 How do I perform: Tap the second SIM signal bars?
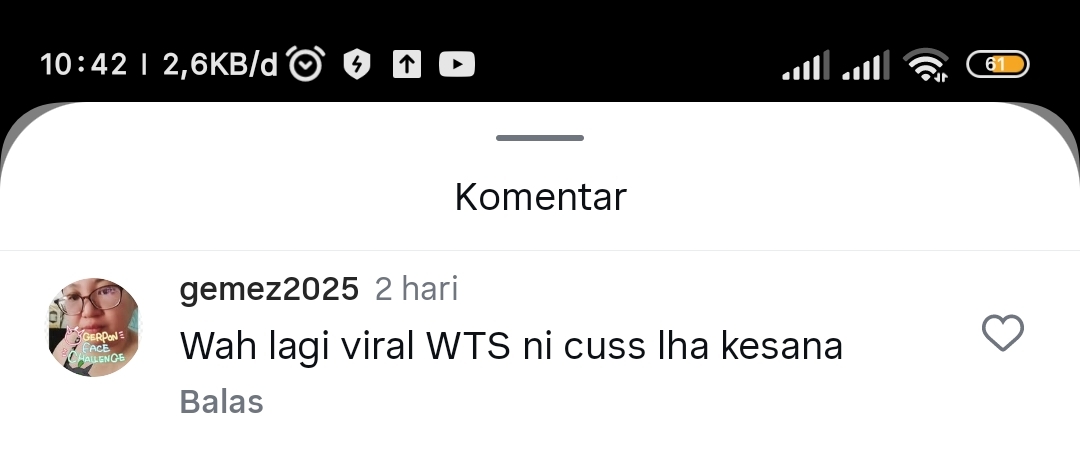tap(866, 65)
